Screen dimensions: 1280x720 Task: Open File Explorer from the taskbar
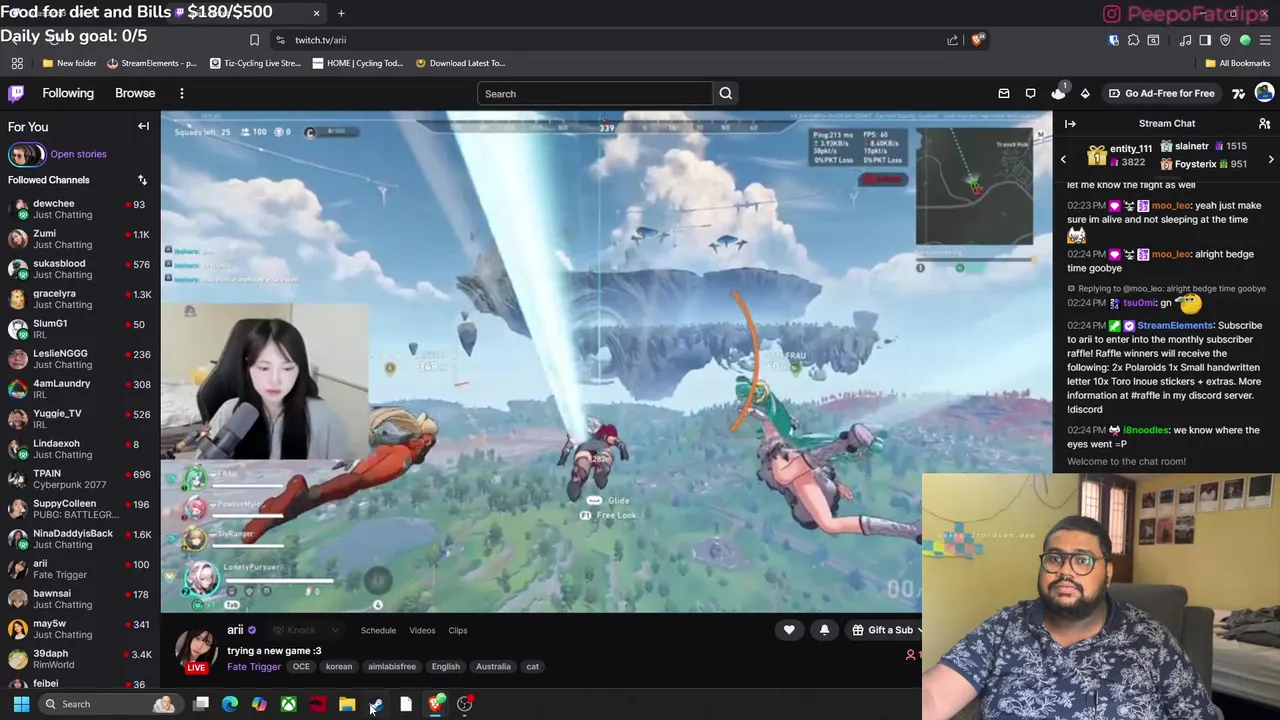347,704
